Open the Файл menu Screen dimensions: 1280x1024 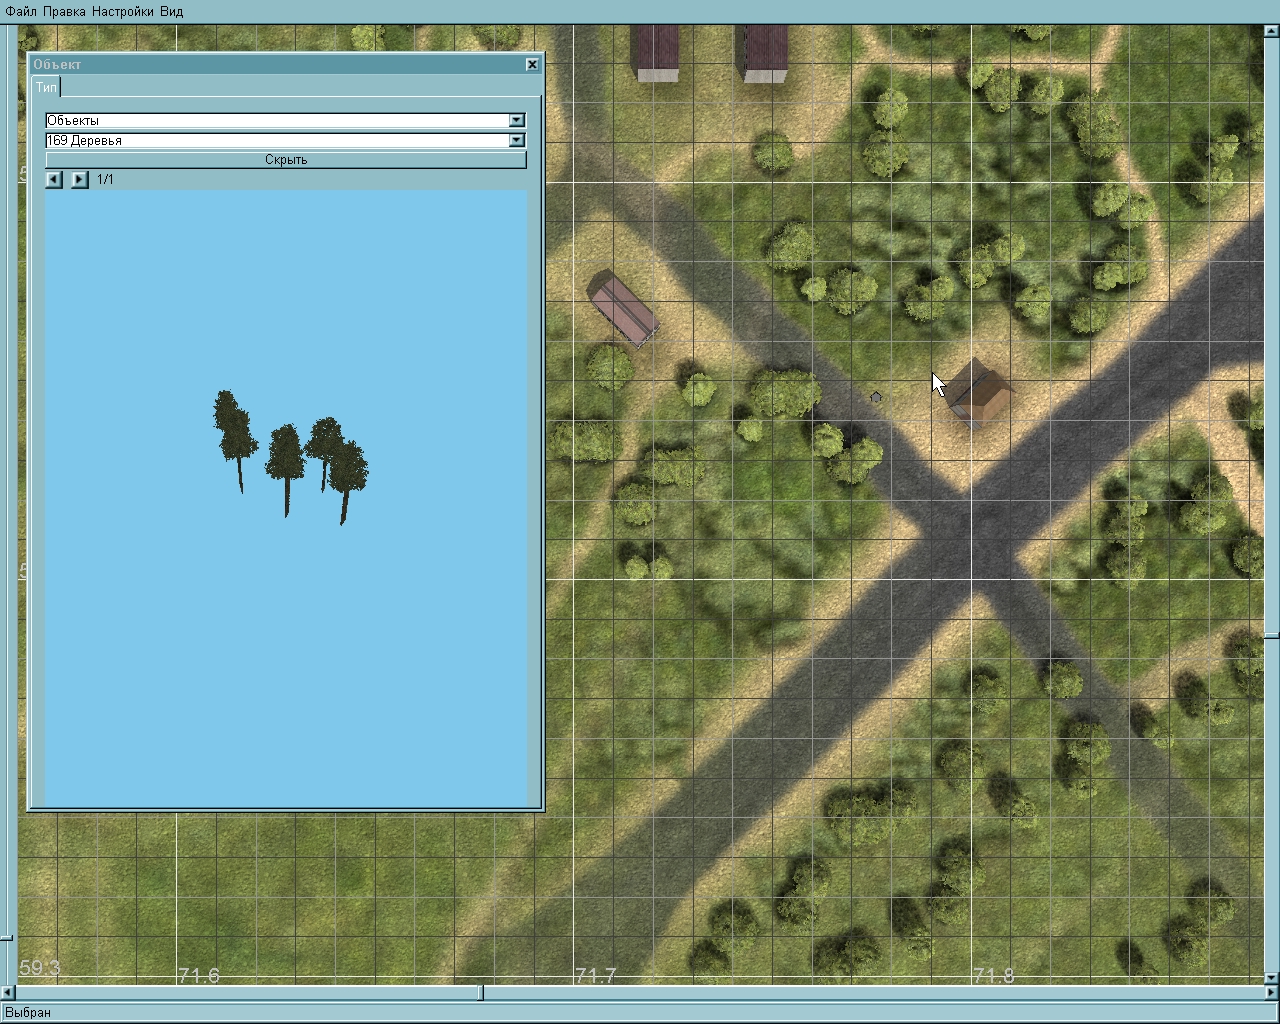click(x=21, y=11)
